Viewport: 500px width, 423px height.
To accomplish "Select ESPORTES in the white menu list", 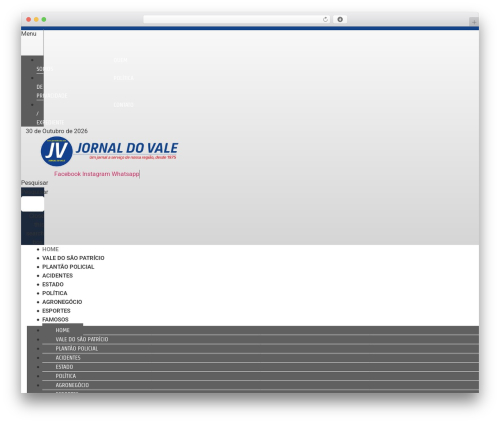I will (x=56, y=311).
